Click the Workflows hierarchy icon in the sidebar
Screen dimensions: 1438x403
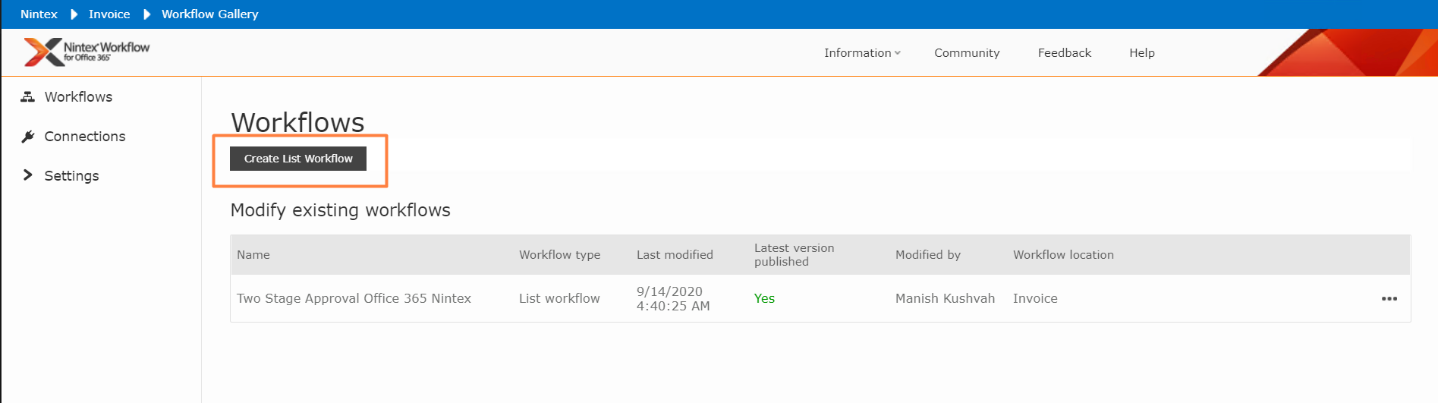pos(28,97)
